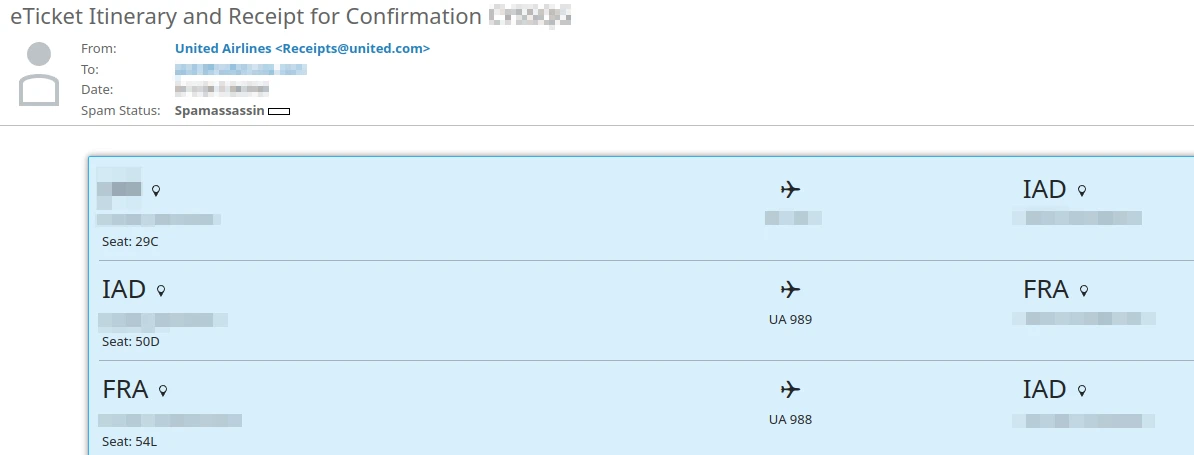Viewport: 1194px width, 455px height.
Task: Click the location pin beside first-row destination IAD
Action: [1082, 190]
